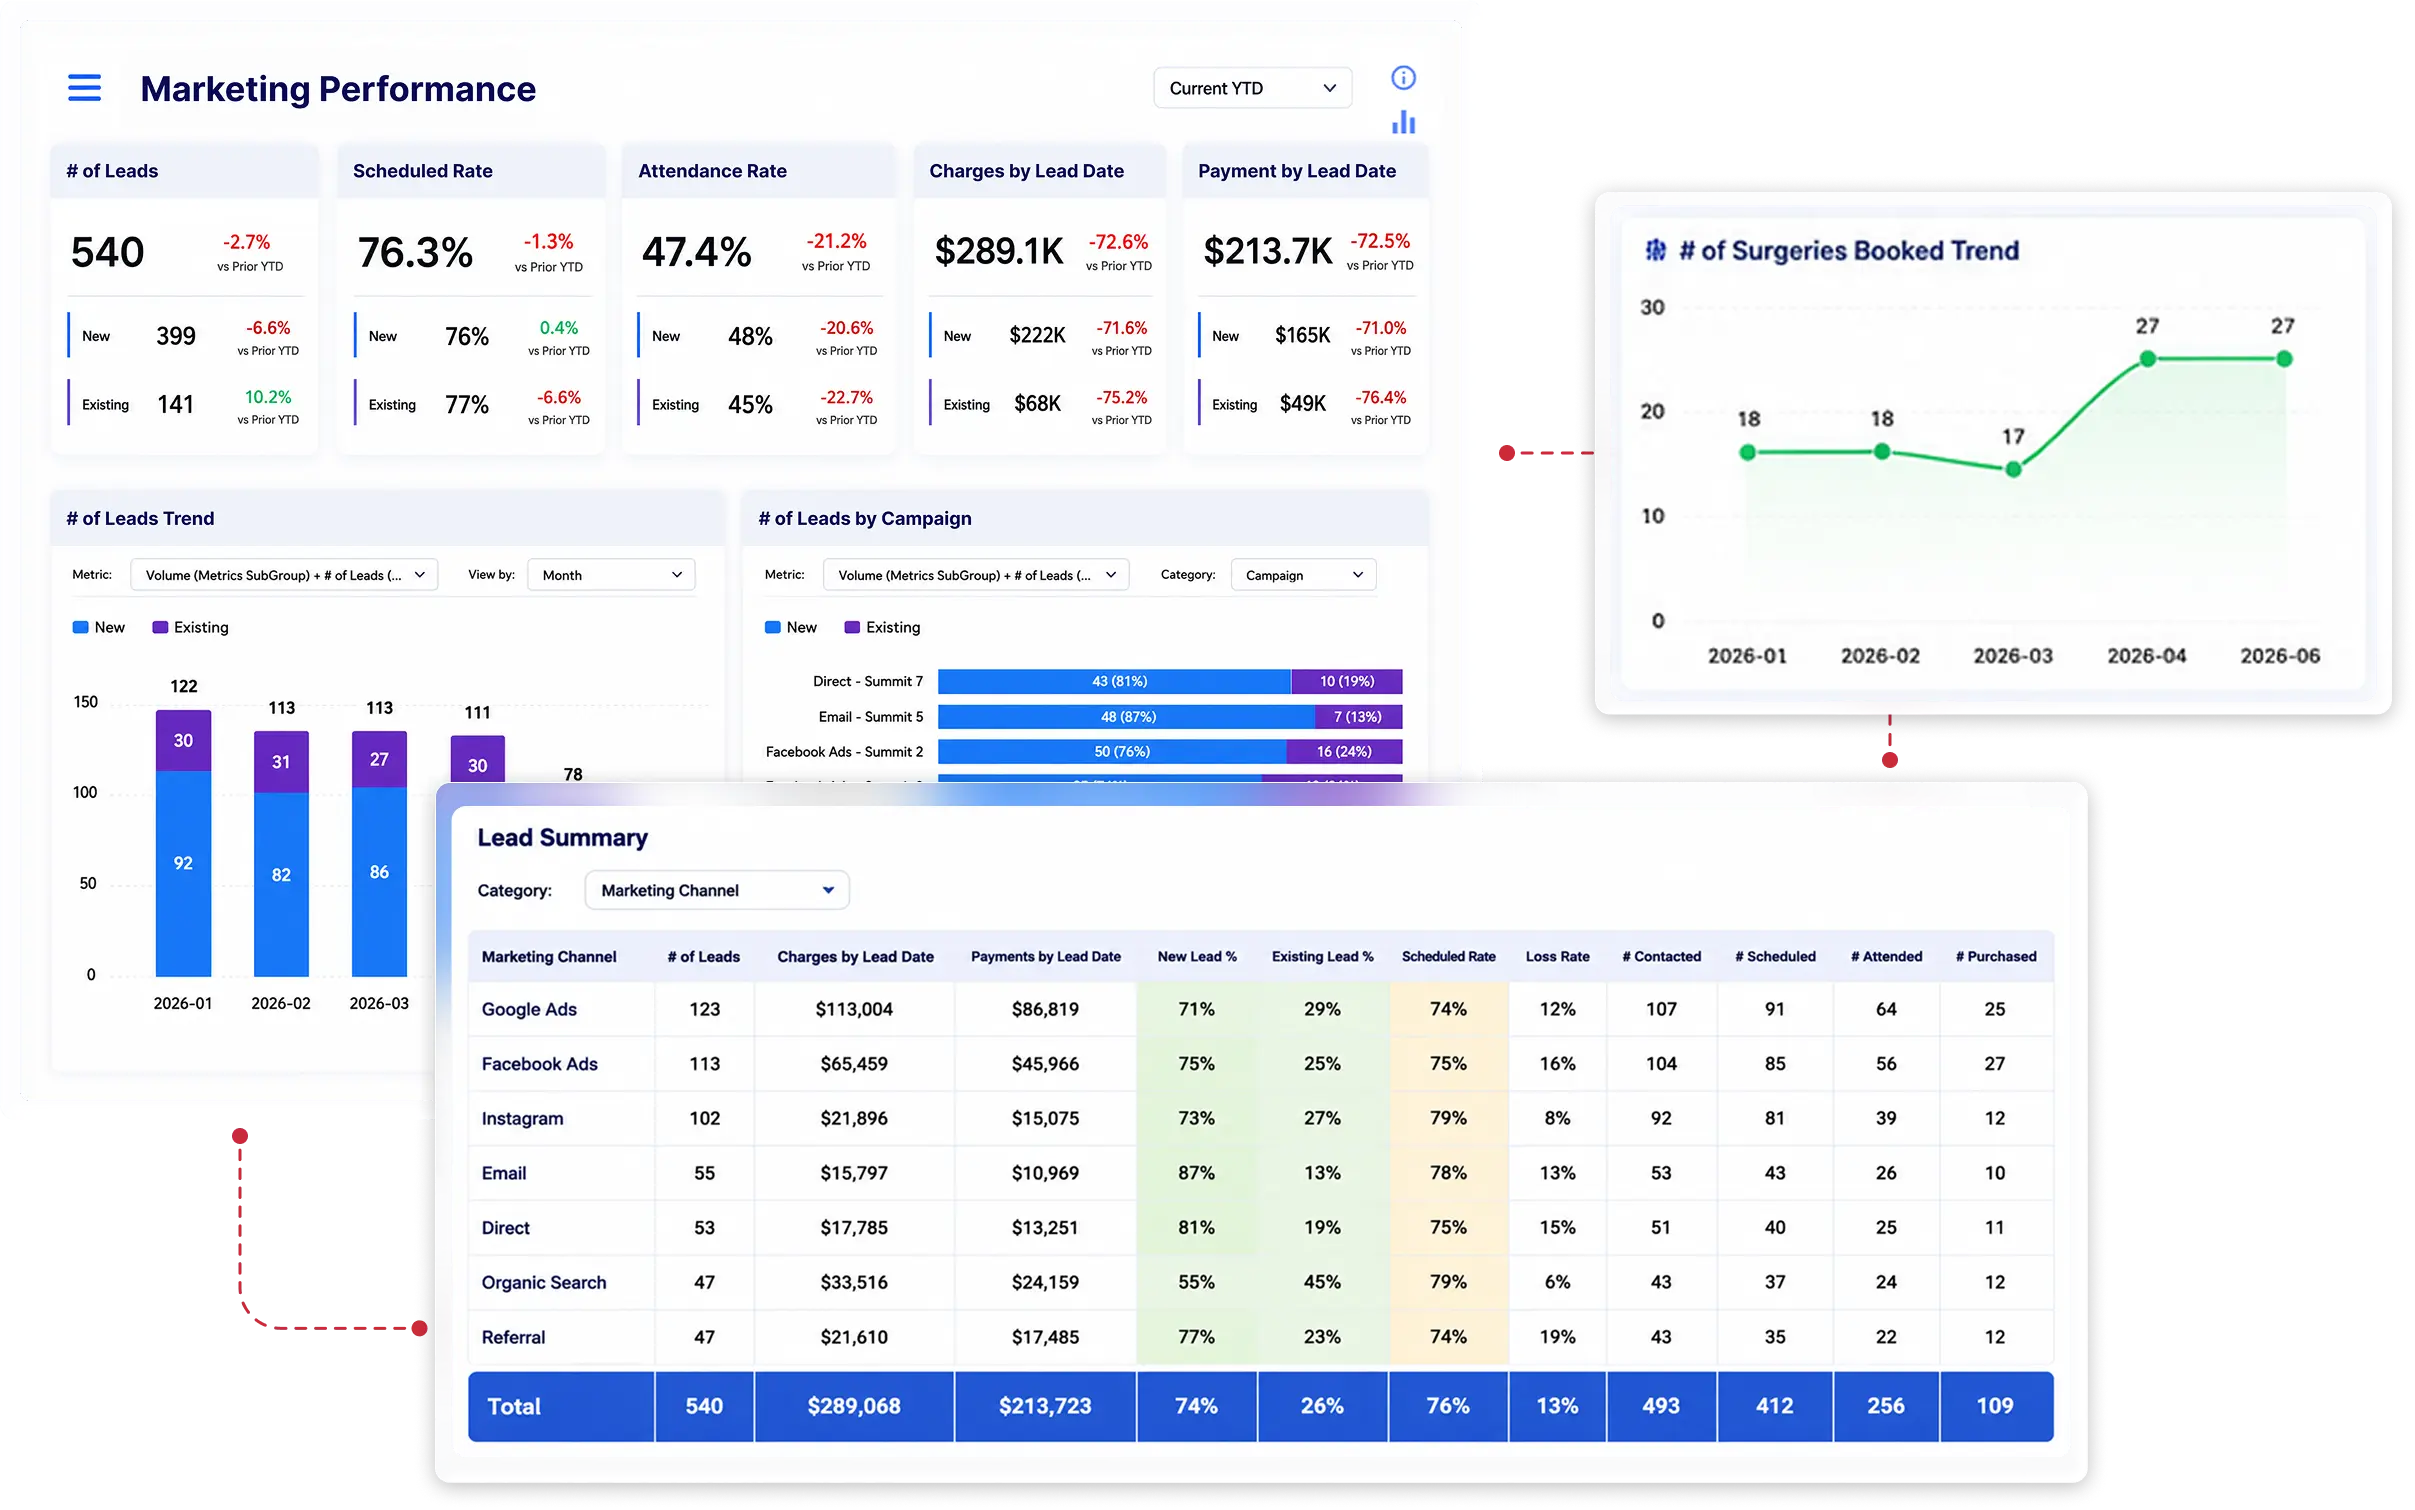Click the Total row charges $289,068
The width and height of the screenshot is (2415, 1510).
854,1406
